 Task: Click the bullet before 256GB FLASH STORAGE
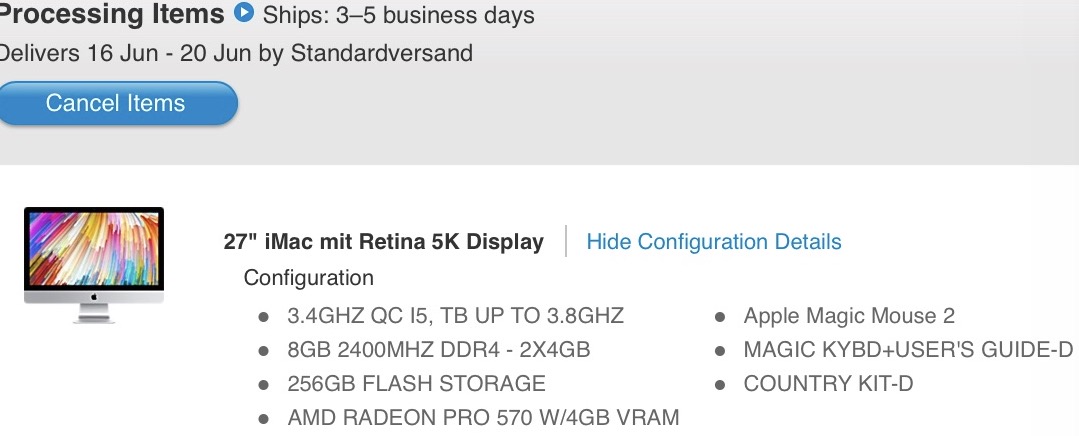(x=264, y=384)
